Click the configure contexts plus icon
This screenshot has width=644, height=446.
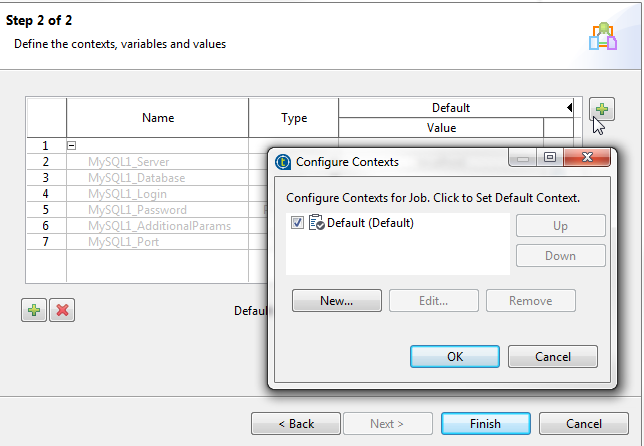point(601,110)
